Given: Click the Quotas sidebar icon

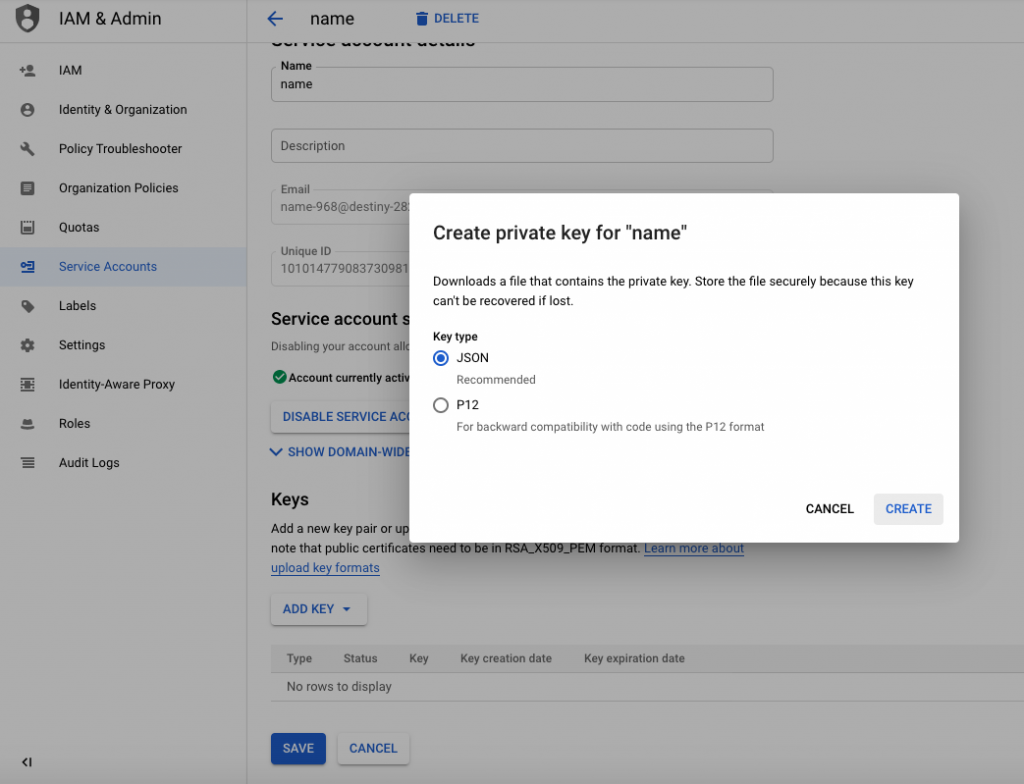Looking at the screenshot, I should tap(27, 227).
